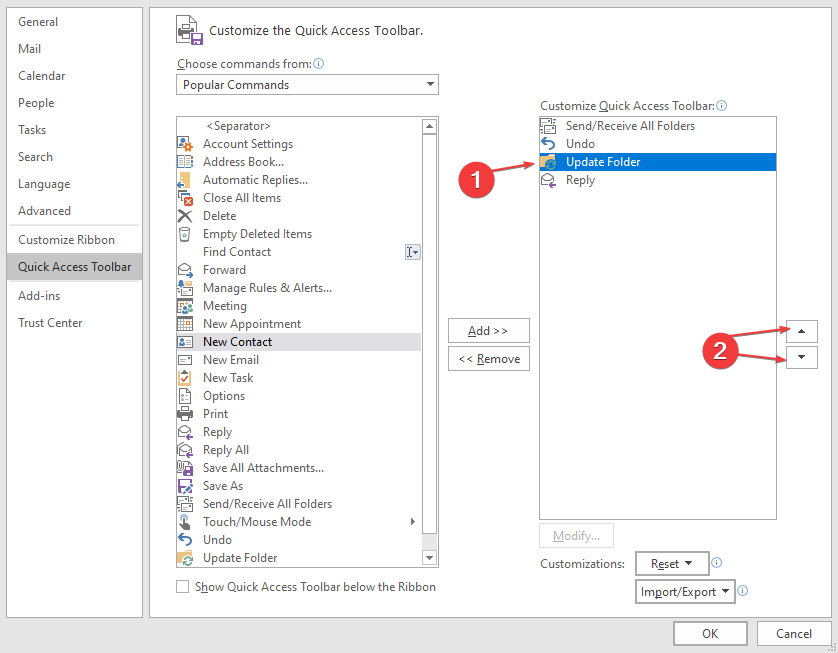Click info icon beside Customize Quick Access Toolbar label
This screenshot has width=838, height=653.
(721, 105)
